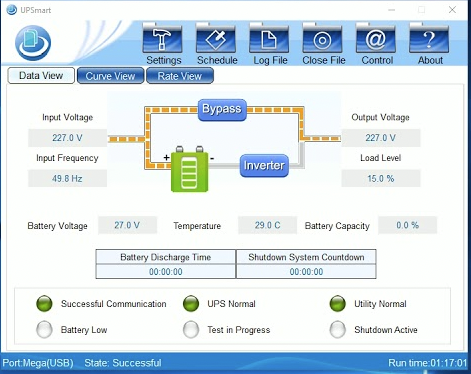This screenshot has height=374, width=471.
Task: Switch to Rate View tab
Action: pyautogui.click(x=180, y=76)
